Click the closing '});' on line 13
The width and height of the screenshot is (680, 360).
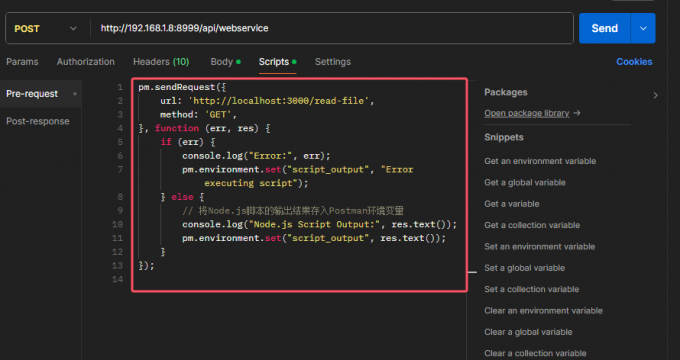[x=146, y=265]
